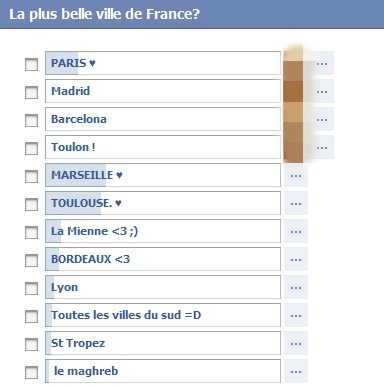Open the ellipsis menu beside PARIS
The image size is (384, 387).
(322, 63)
